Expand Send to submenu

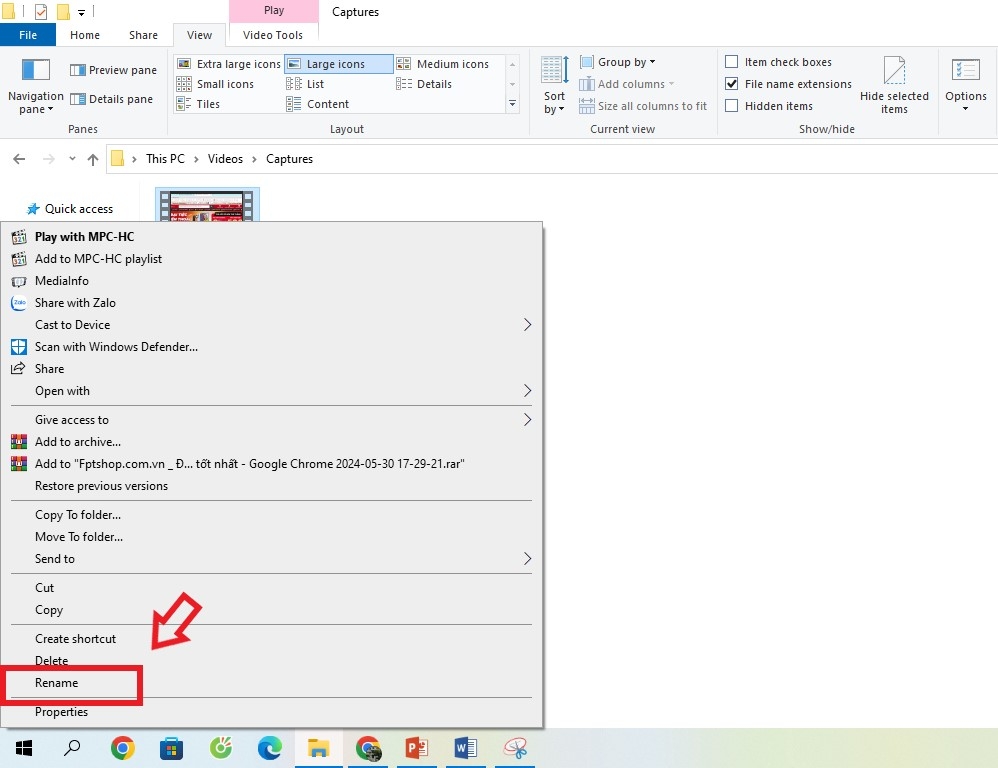[x=271, y=559]
